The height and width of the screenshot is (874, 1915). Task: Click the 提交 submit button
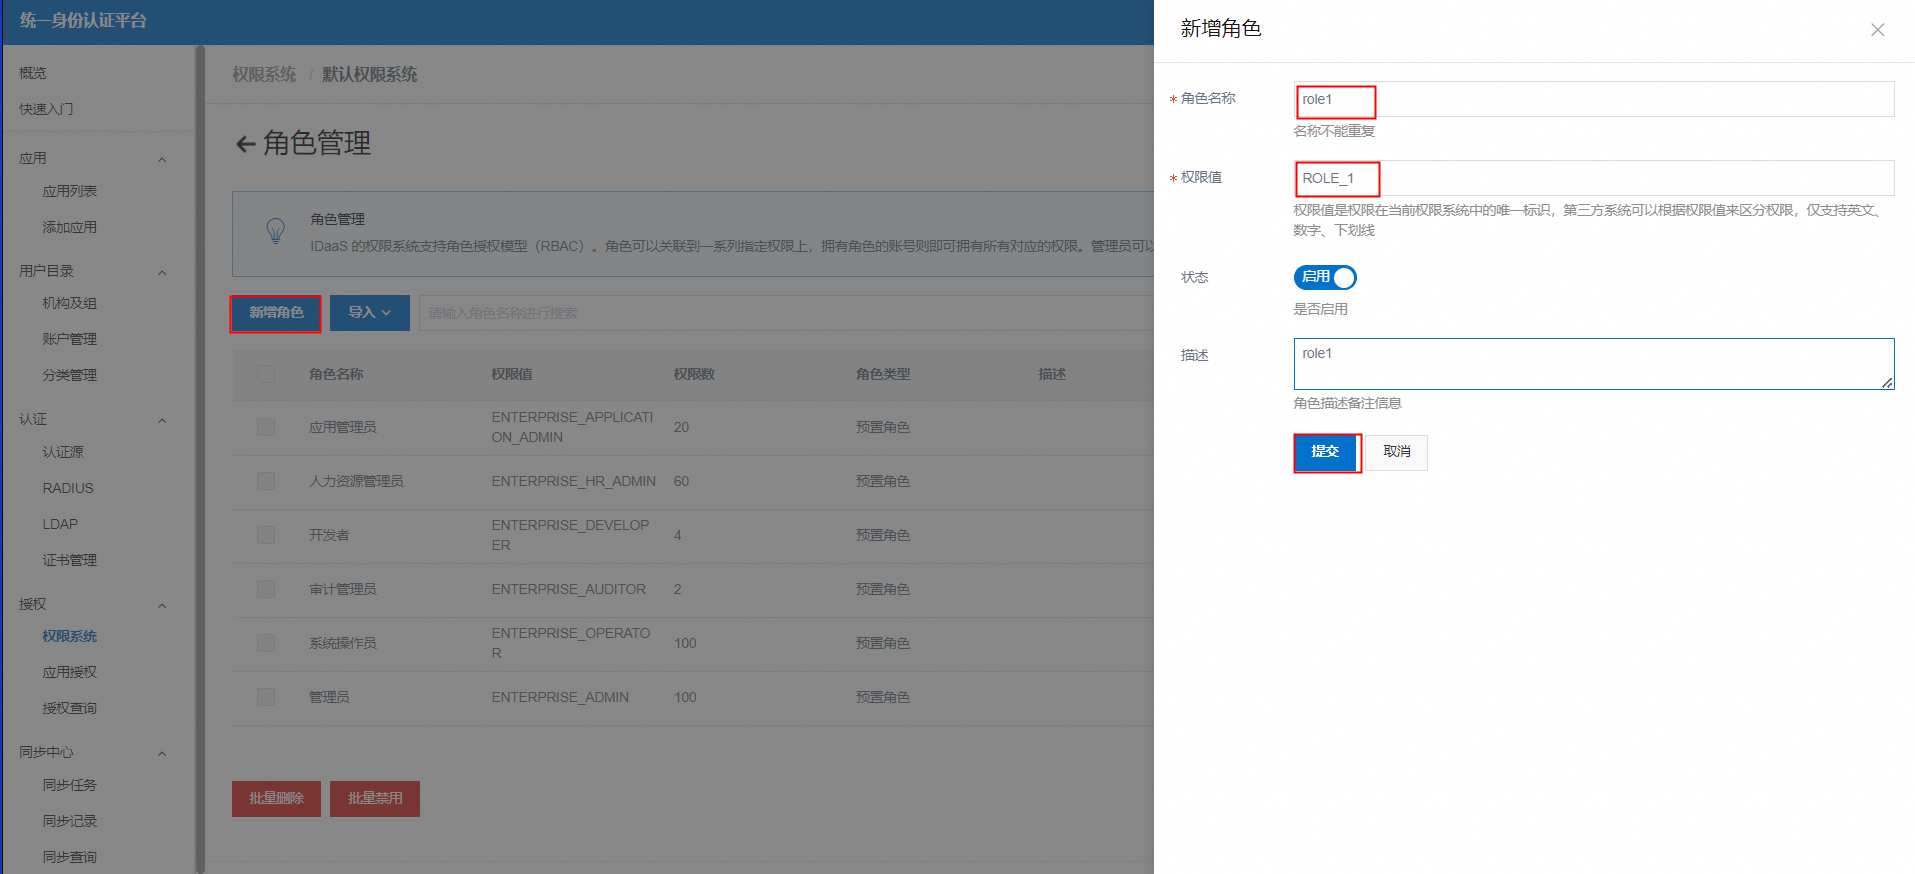(1325, 452)
